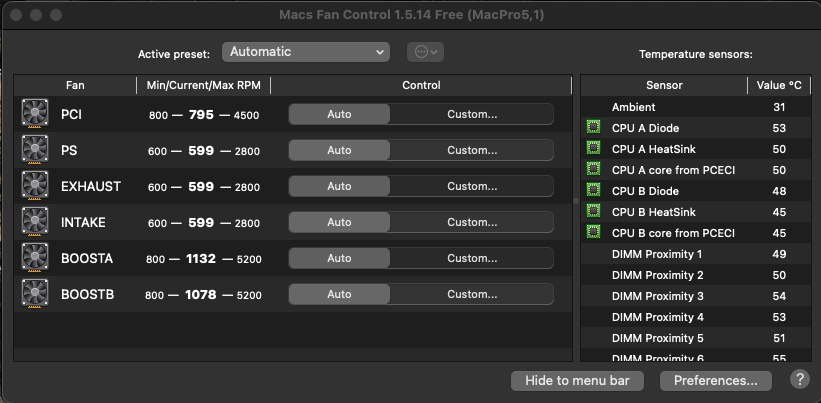Set INTAKE fan control to Auto
821x403 pixels.
pyautogui.click(x=339, y=222)
